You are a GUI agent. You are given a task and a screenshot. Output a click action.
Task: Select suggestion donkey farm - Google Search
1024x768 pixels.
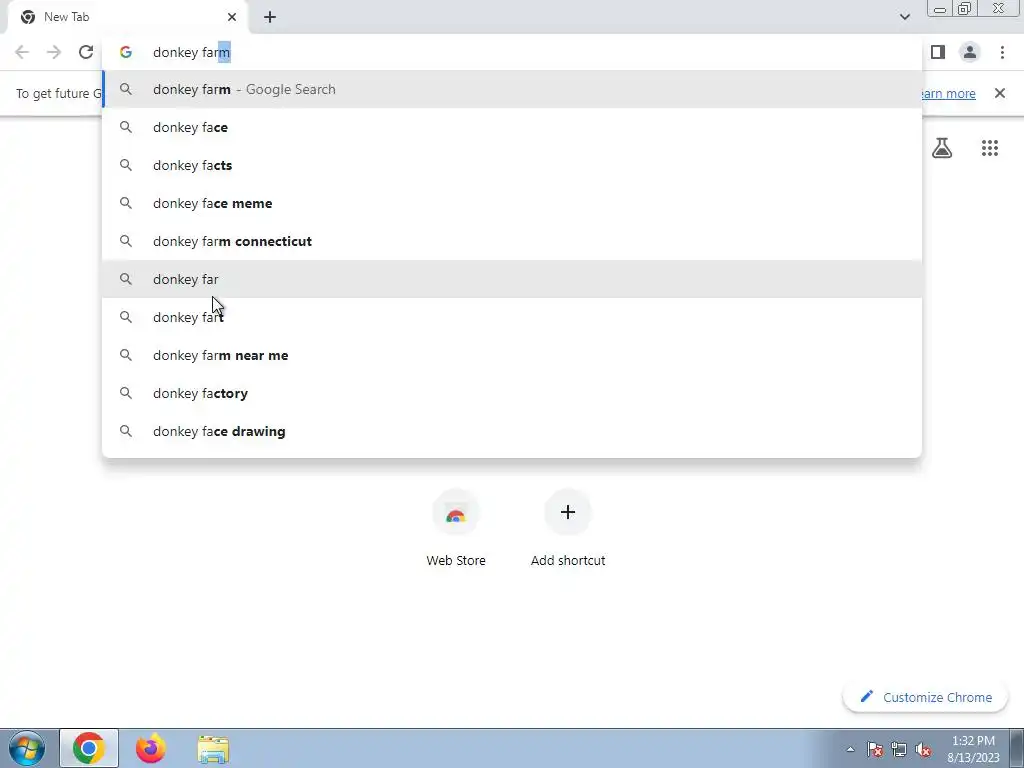pyautogui.click(x=512, y=89)
